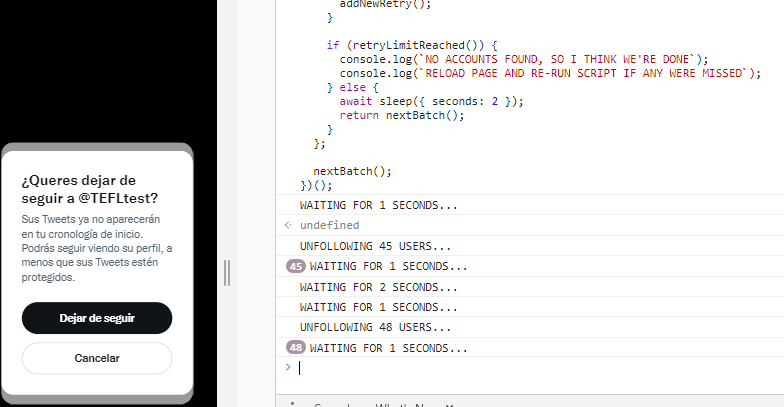
Task: Click the 'NO ACCOUNTS FOUND' console.log code line
Action: (x=522, y=59)
